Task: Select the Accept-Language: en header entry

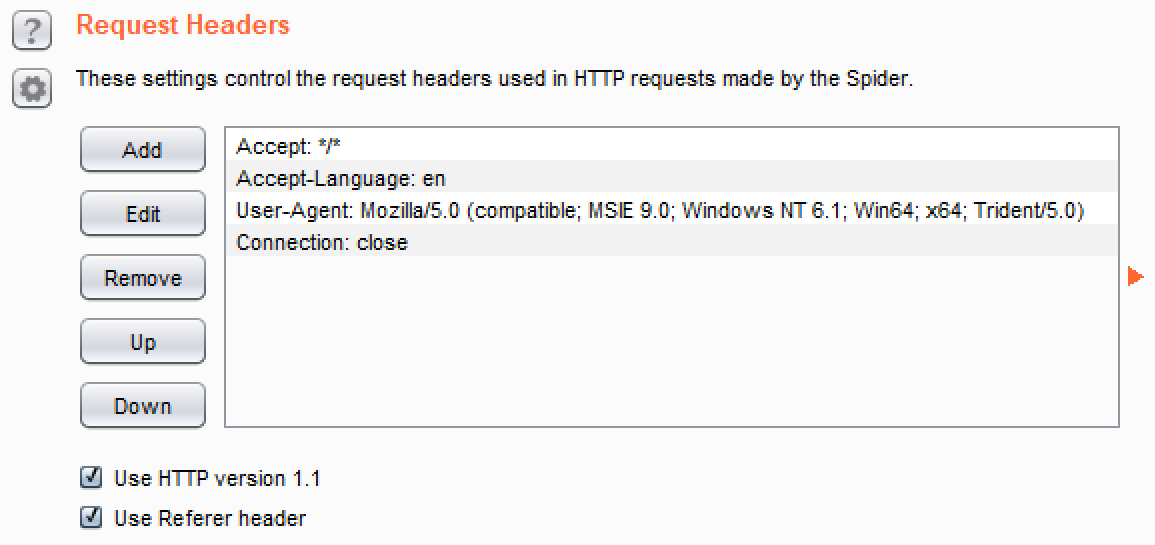Action: pyautogui.click(x=671, y=179)
